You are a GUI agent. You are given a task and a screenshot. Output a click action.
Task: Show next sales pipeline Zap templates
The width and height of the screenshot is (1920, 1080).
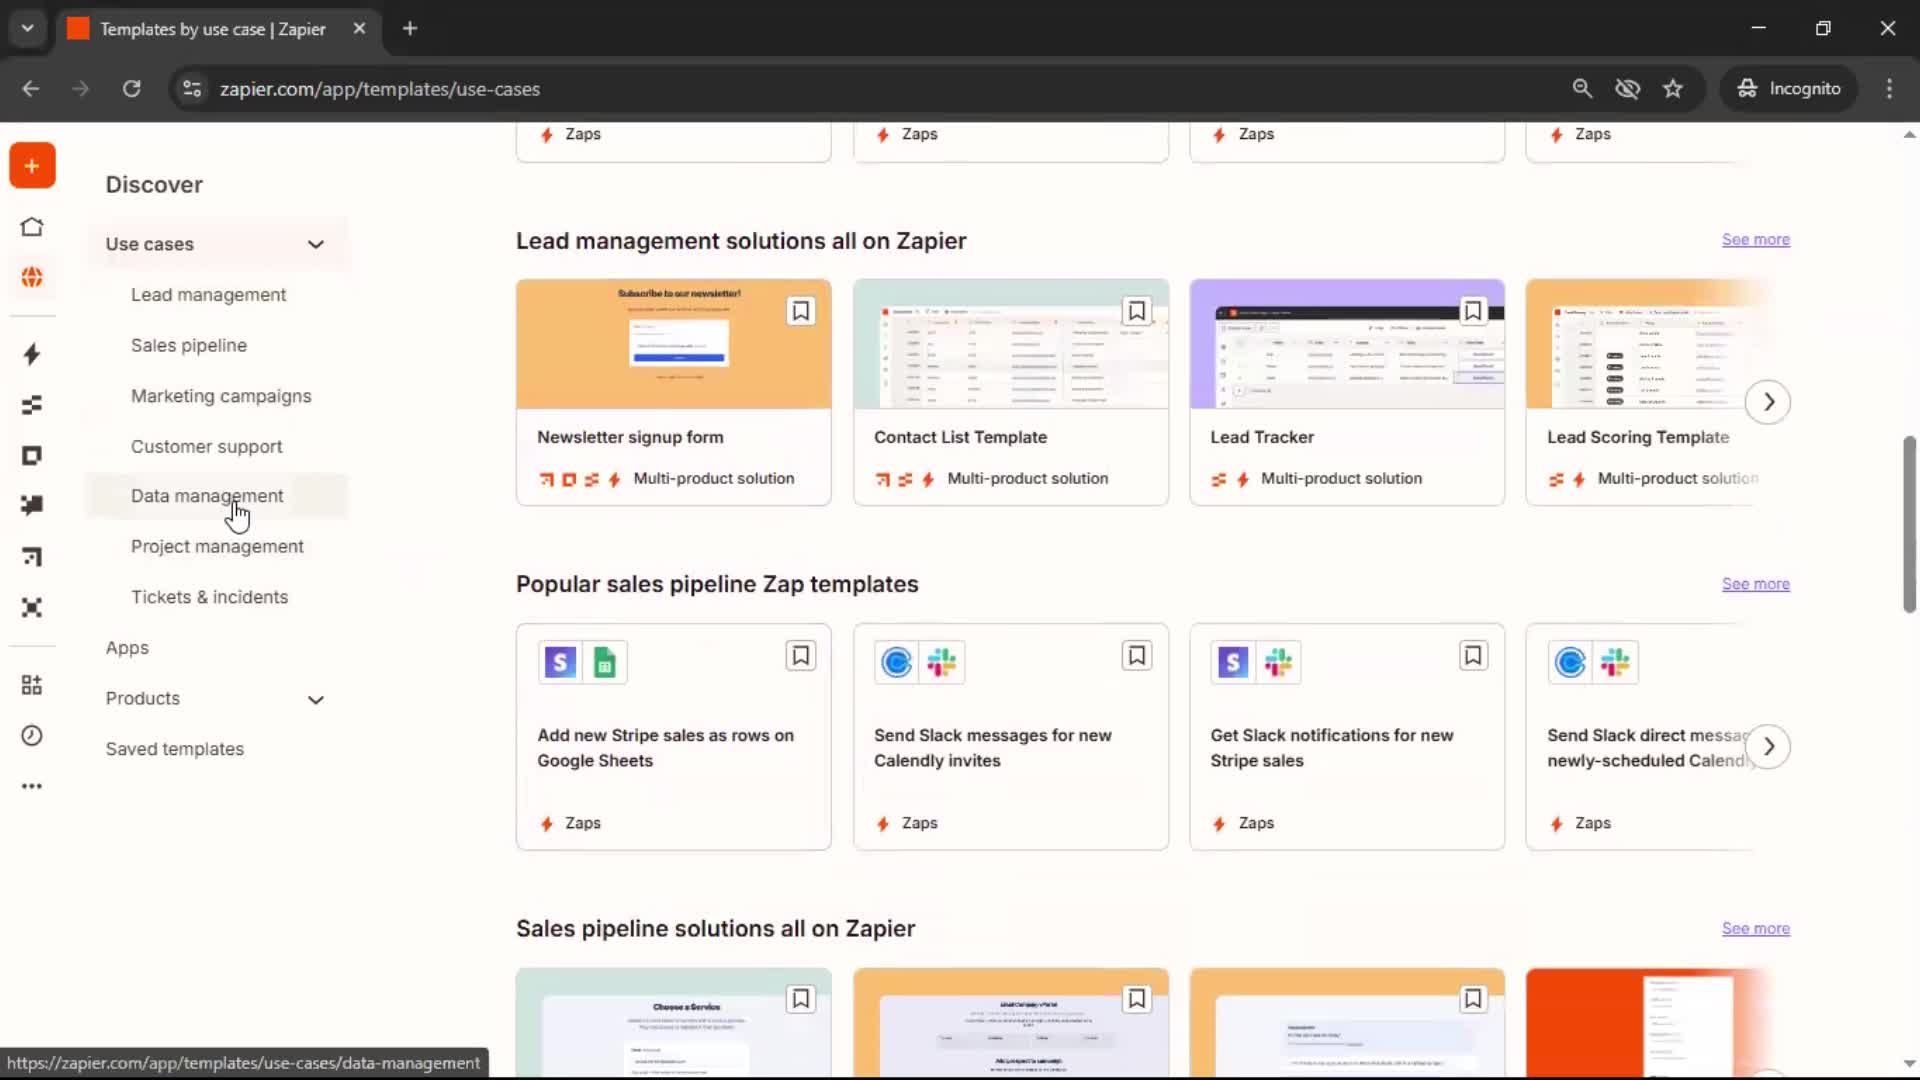click(1768, 747)
